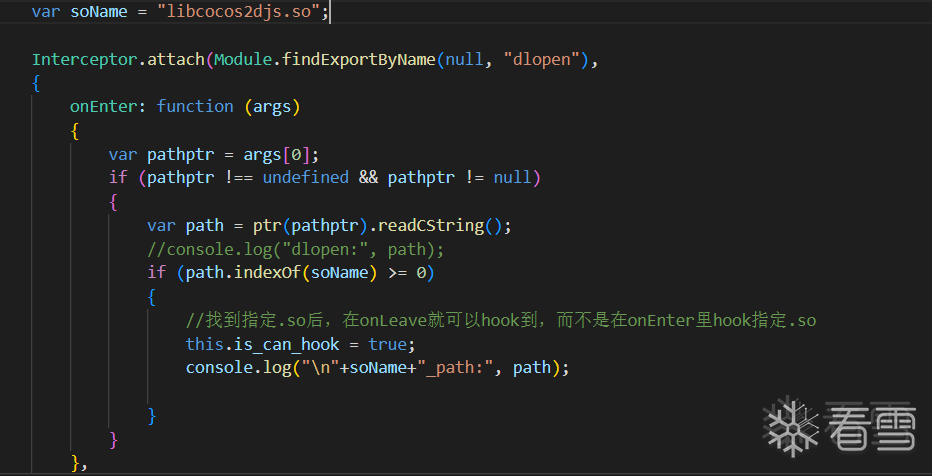Click the indexOf method name

[x=267, y=273]
